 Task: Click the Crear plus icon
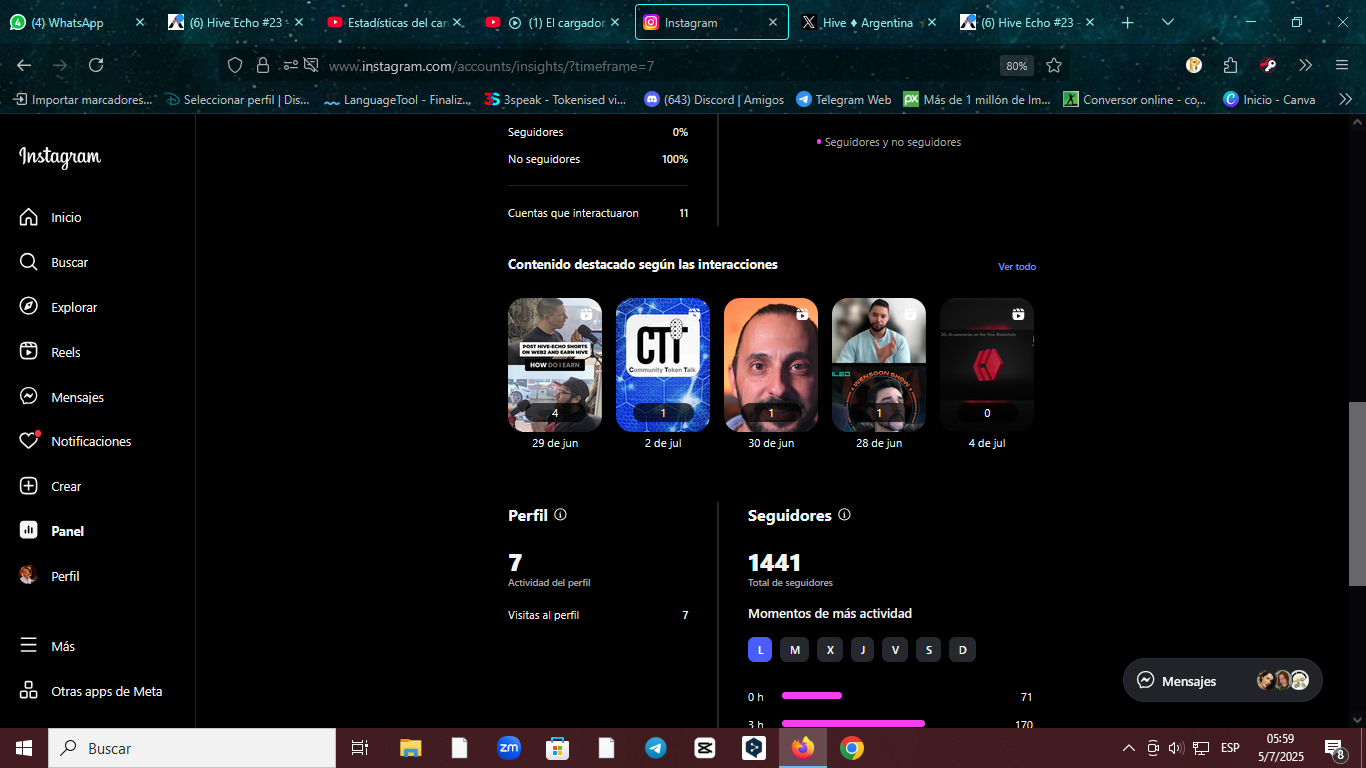29,486
